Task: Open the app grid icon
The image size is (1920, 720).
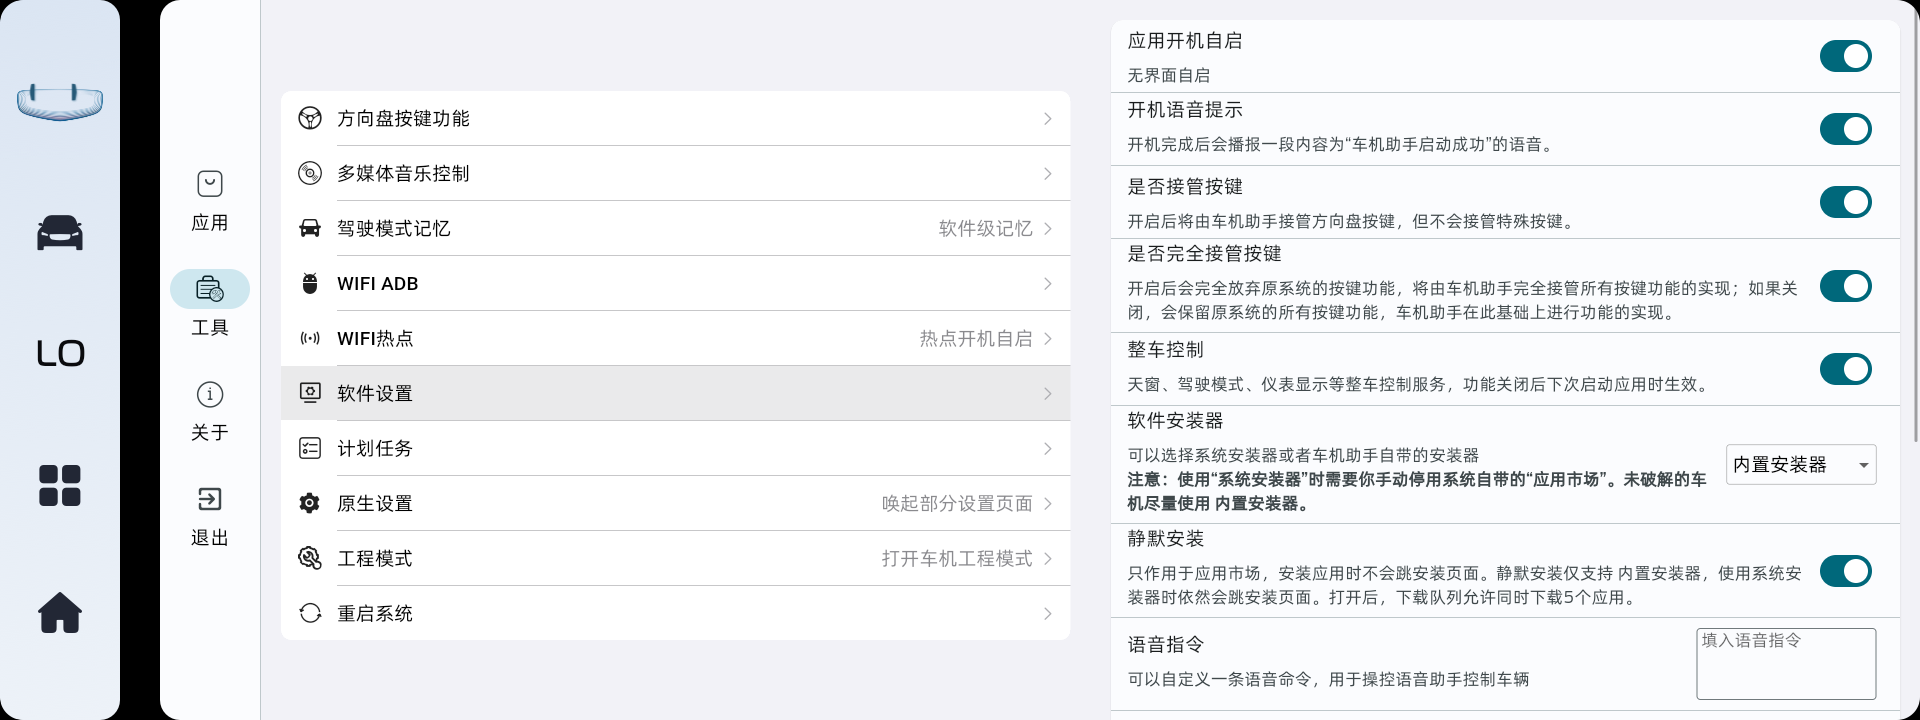Action: click(60, 486)
